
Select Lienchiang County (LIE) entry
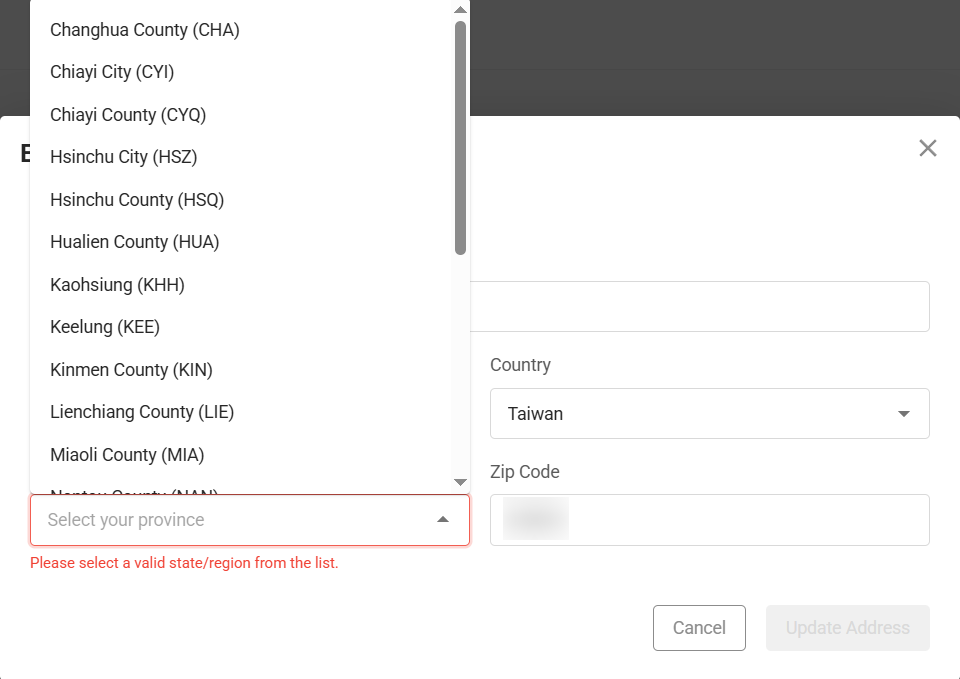tap(142, 412)
